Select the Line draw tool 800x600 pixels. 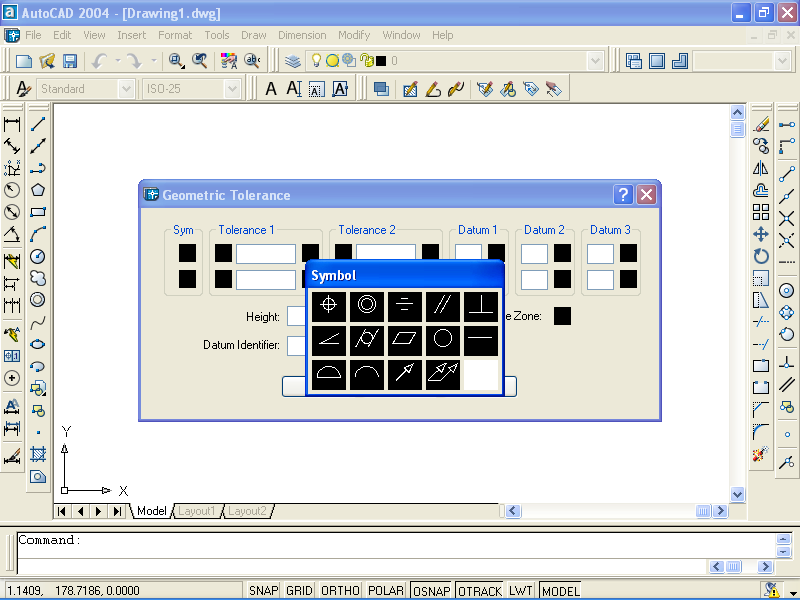(38, 124)
